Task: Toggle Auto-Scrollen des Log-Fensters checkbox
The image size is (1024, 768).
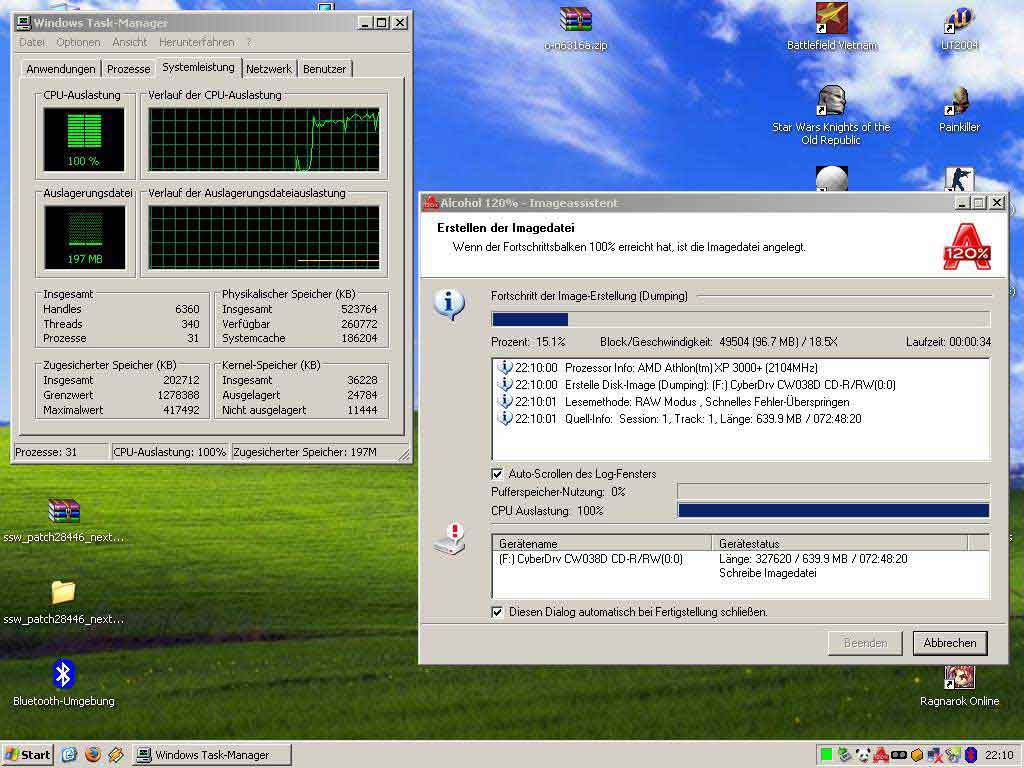Action: click(497, 473)
